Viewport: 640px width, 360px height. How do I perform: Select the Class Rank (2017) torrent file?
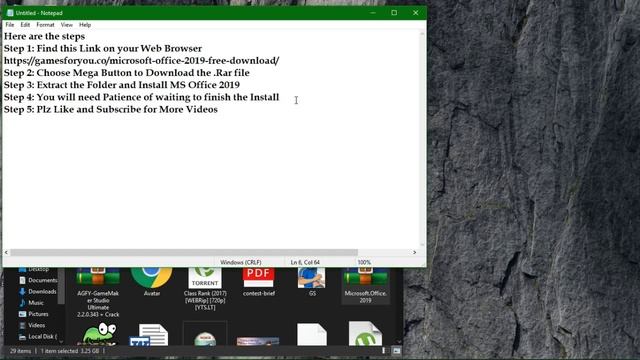(205, 289)
